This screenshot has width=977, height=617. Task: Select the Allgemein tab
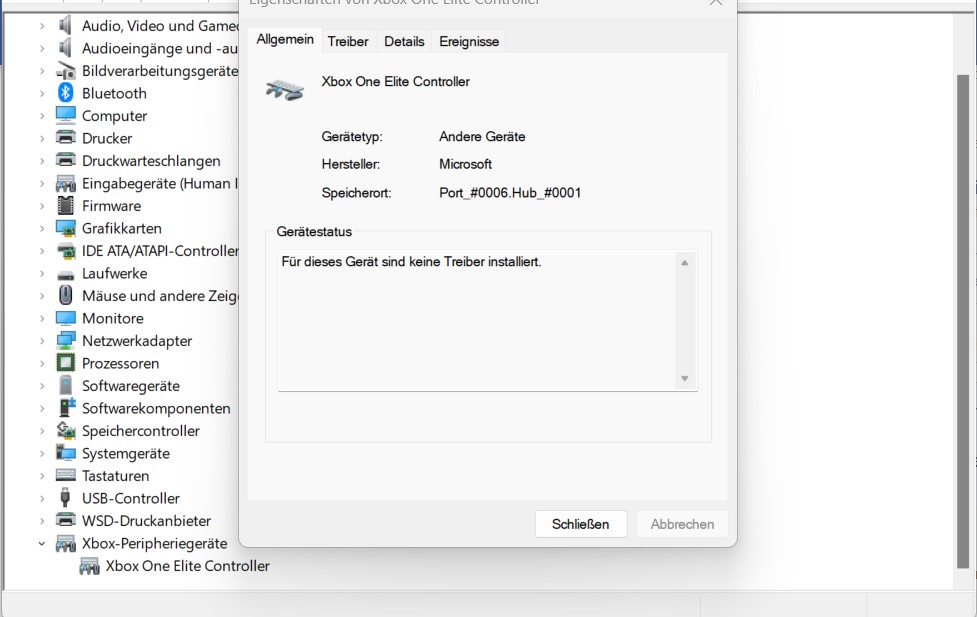click(285, 39)
